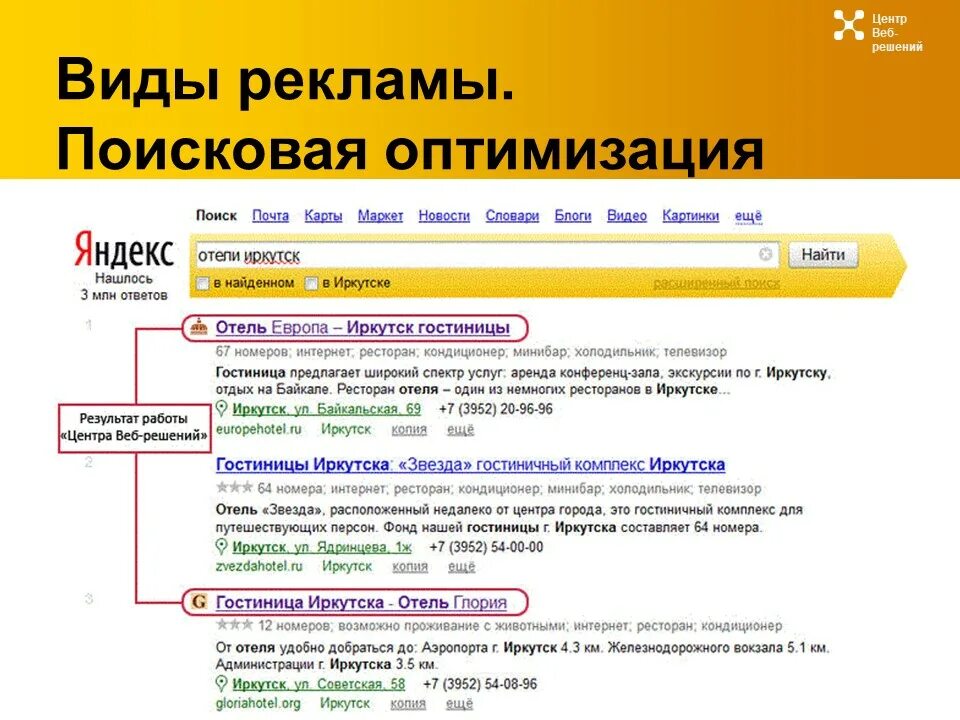
Task: Open address 'Иркутск, ул. Советская, 58'
Action: pyautogui.click(x=318, y=684)
